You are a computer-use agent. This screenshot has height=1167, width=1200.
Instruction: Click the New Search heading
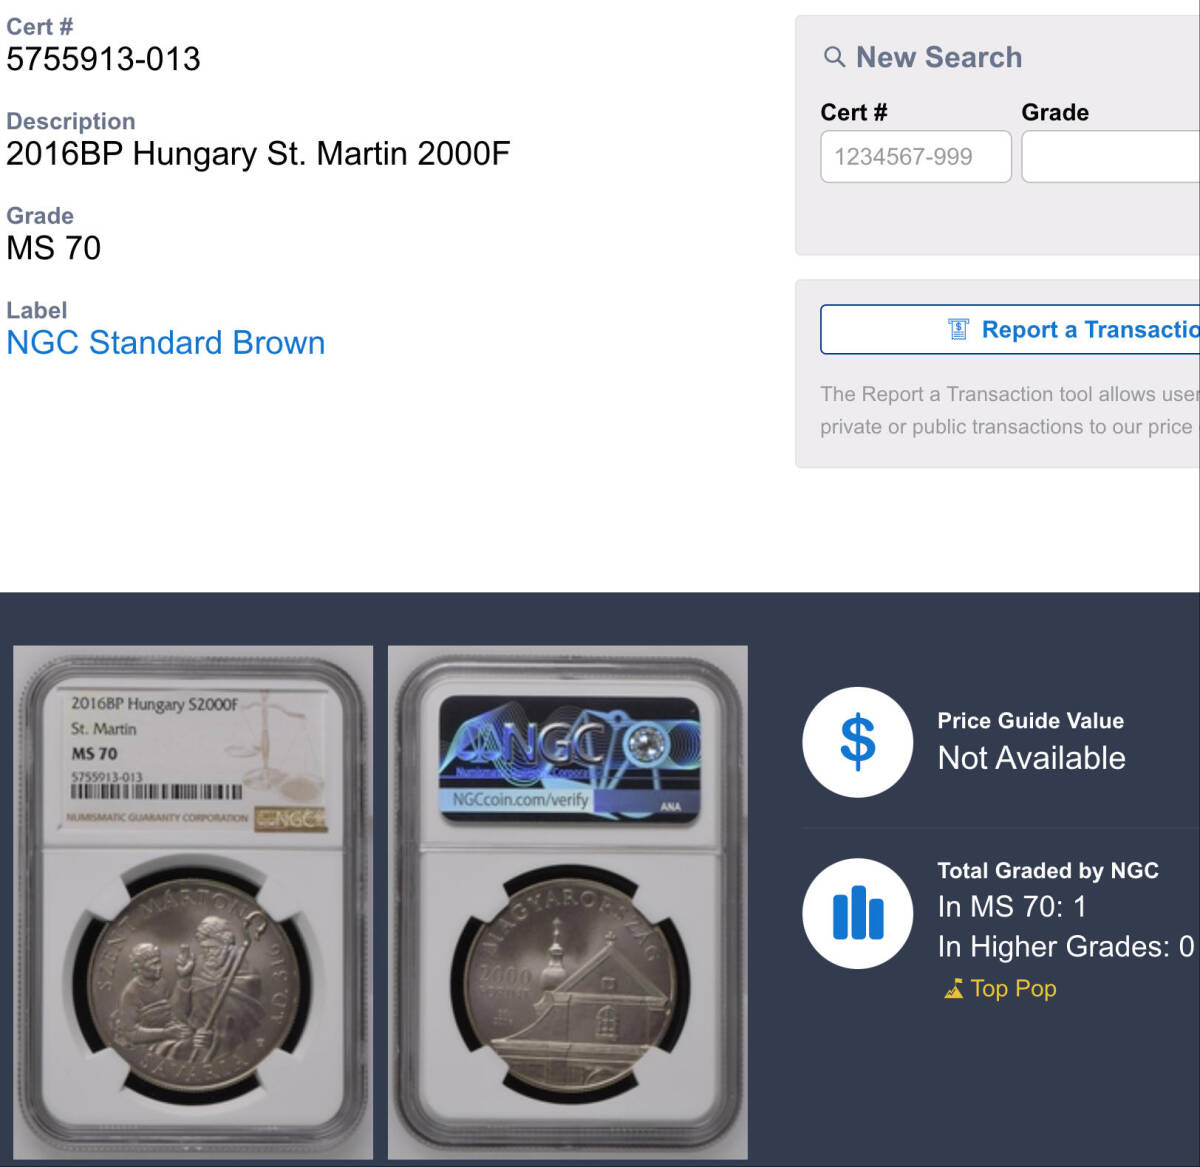pyautogui.click(x=939, y=57)
